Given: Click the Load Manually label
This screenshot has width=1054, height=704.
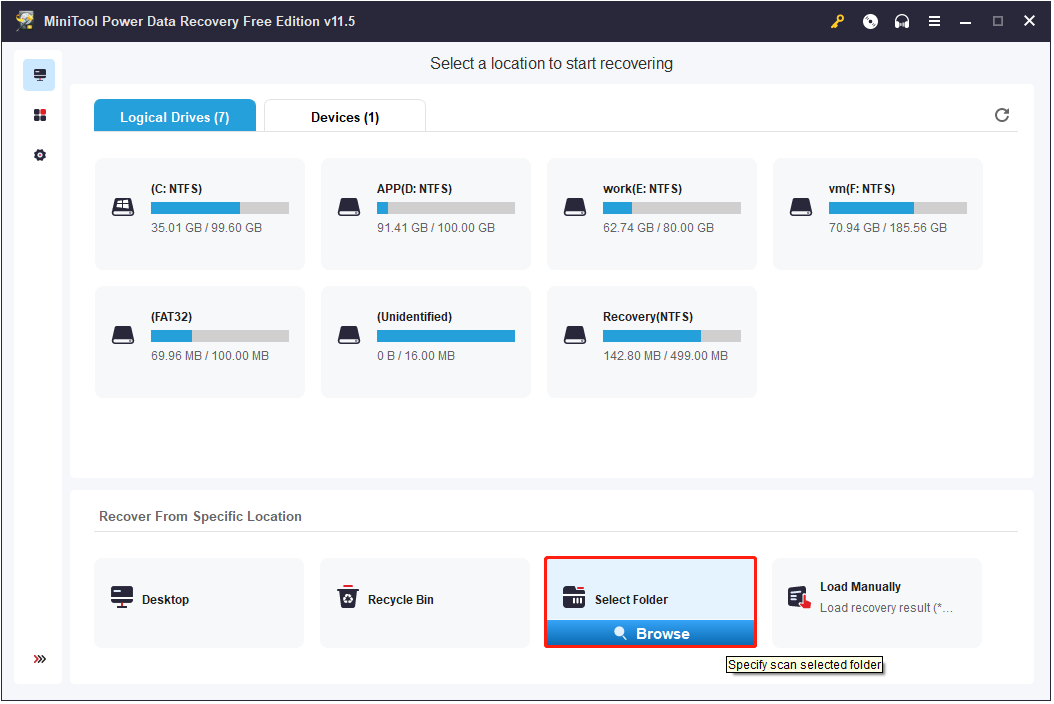Looking at the screenshot, I should (x=860, y=587).
